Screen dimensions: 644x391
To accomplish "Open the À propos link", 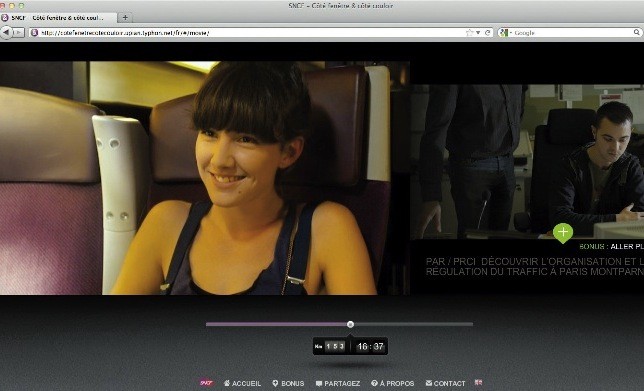I will click(393, 383).
